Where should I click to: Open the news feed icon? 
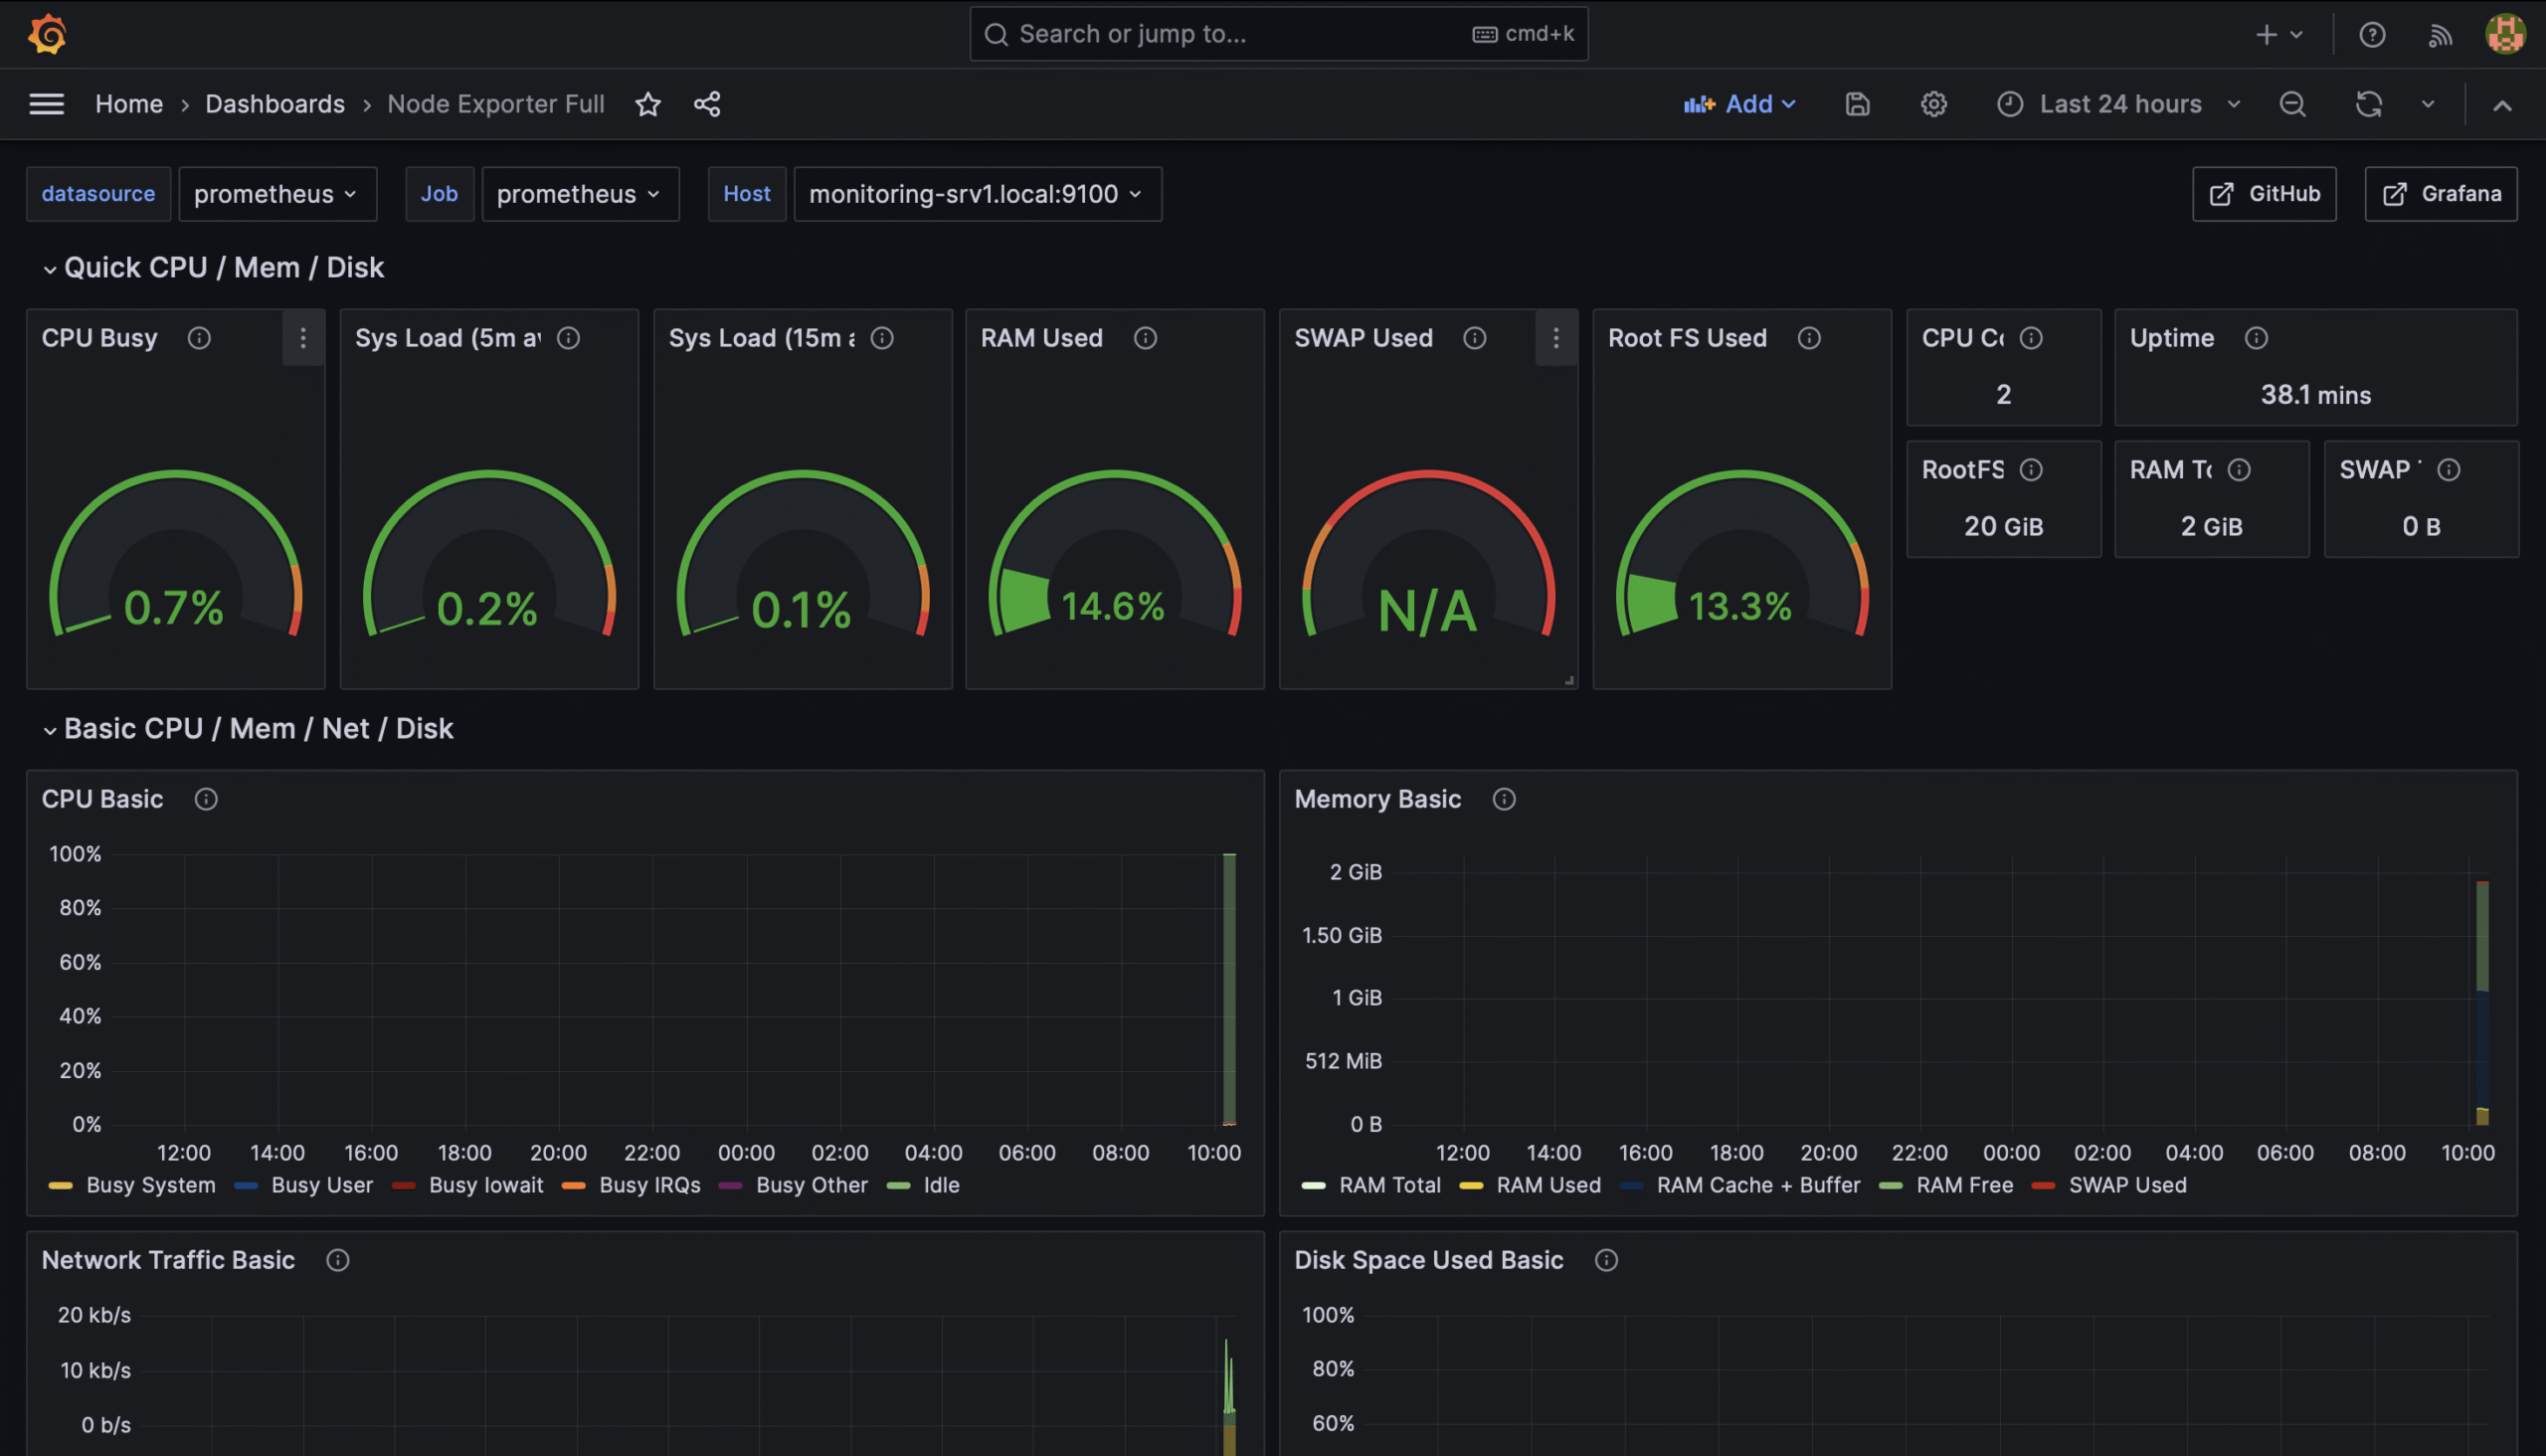click(2440, 35)
